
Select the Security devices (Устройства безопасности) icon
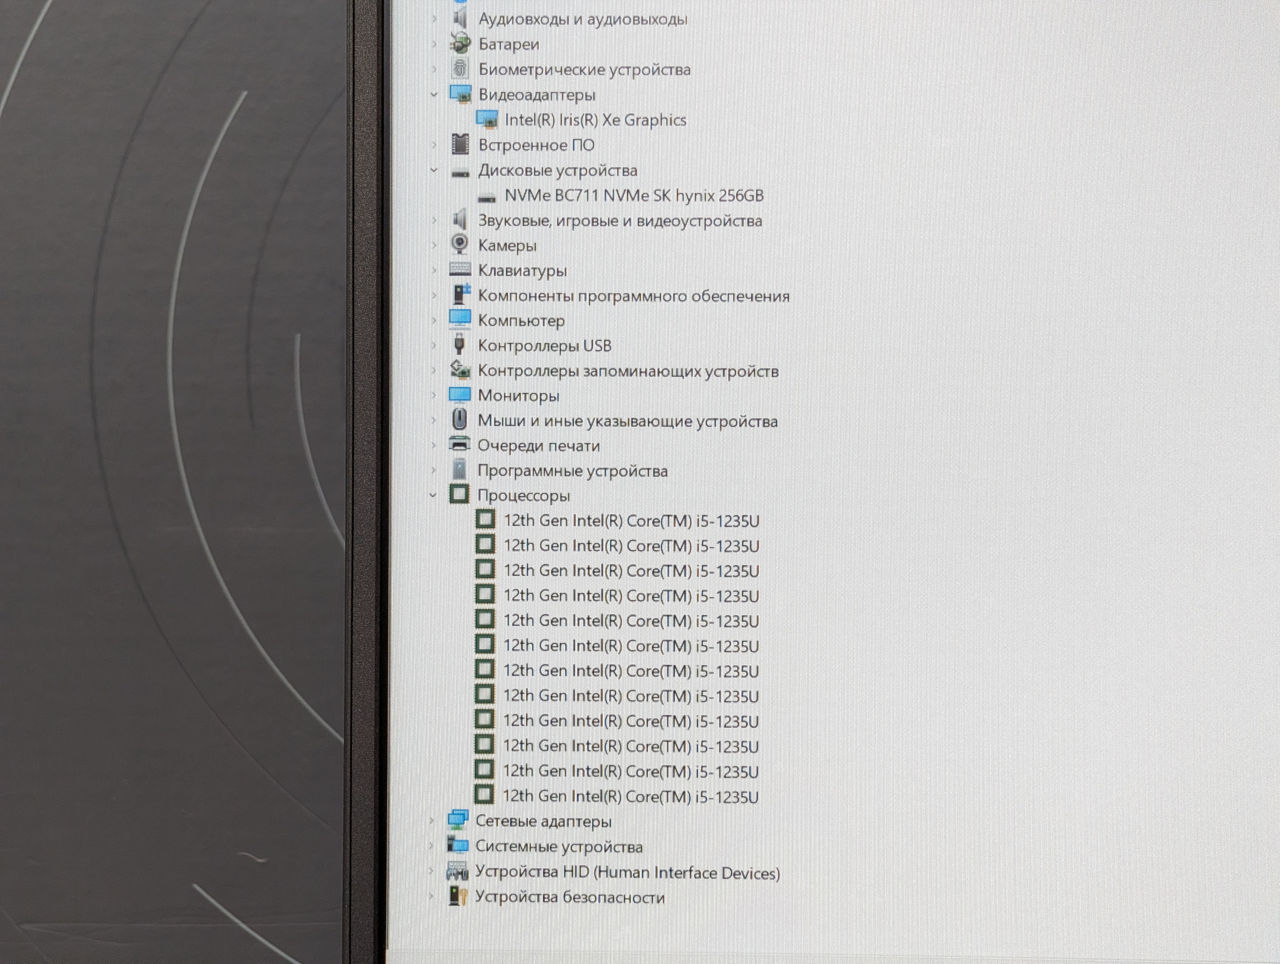click(458, 896)
